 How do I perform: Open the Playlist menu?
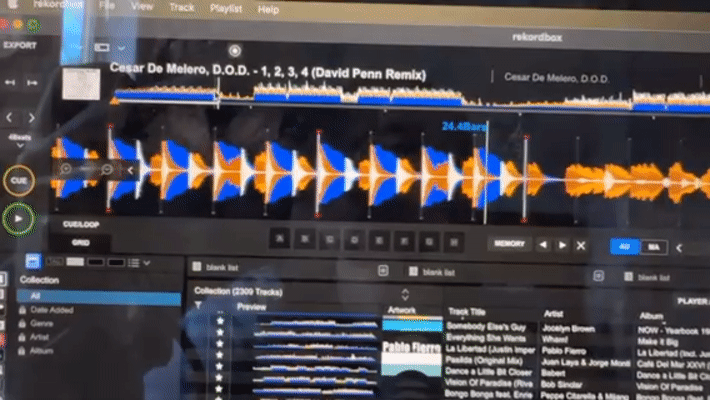pos(225,9)
